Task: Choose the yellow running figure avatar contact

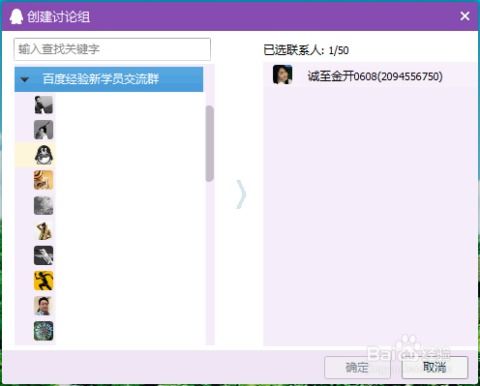Action: [x=109, y=280]
